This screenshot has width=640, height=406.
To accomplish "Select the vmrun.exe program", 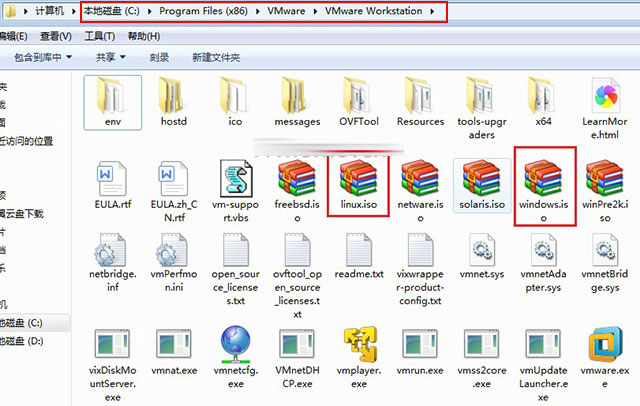I will coord(420,353).
